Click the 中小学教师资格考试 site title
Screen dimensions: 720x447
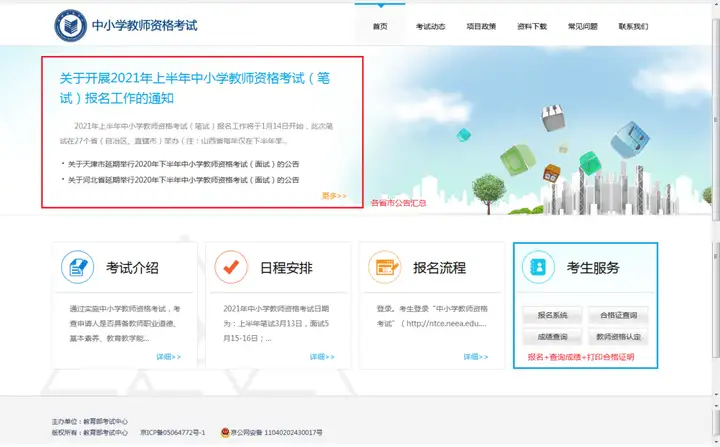coord(145,25)
